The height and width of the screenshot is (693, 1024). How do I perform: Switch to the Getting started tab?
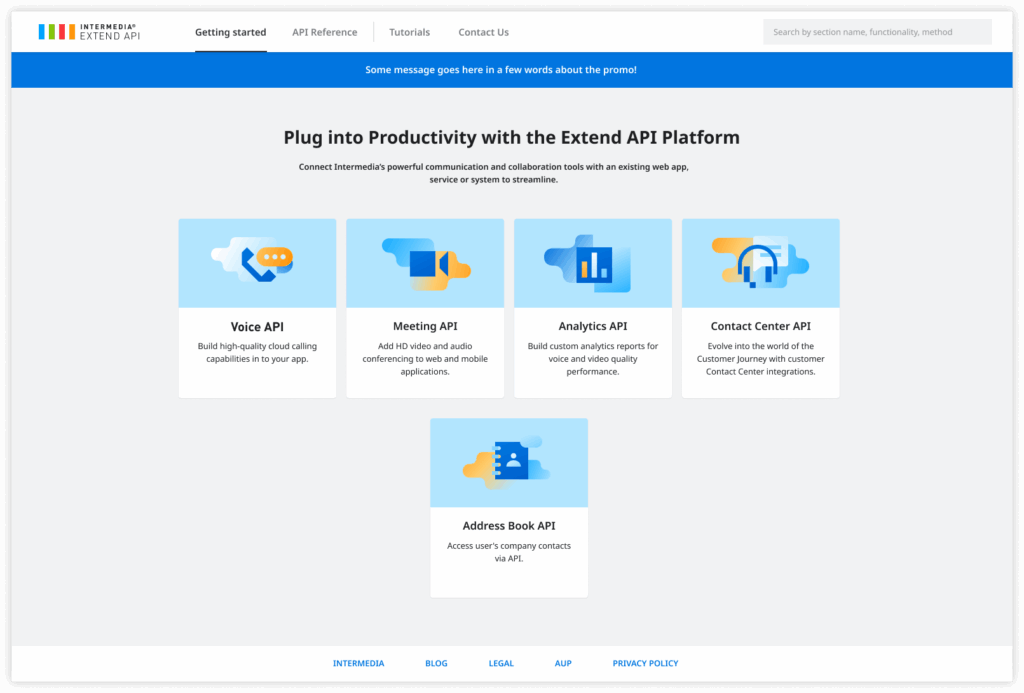coord(231,32)
